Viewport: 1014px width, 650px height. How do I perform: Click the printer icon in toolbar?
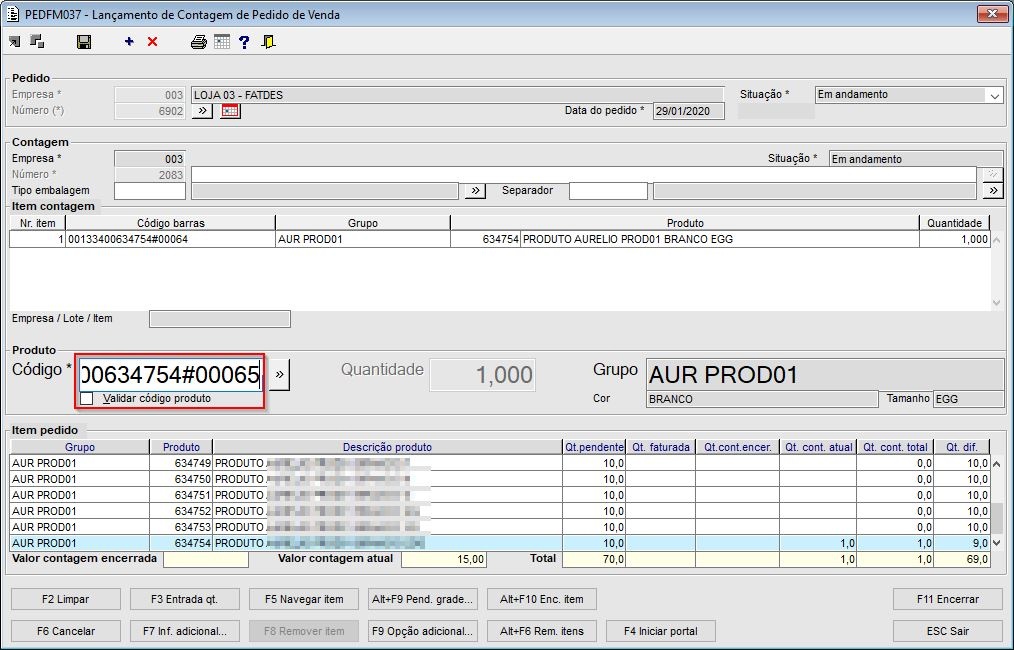[x=199, y=42]
